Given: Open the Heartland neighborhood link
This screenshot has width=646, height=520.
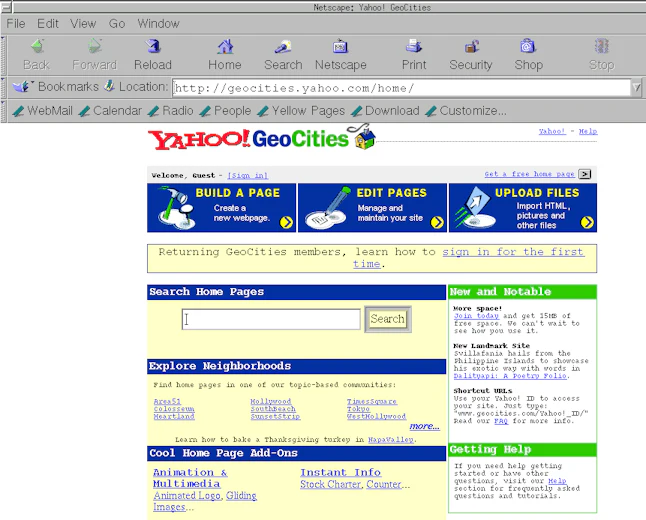Looking at the screenshot, I should (x=174, y=417).
